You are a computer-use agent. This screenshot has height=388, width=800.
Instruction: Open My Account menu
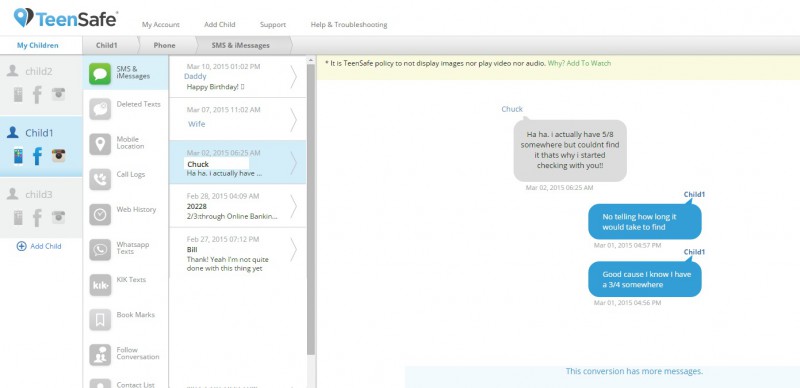161,25
